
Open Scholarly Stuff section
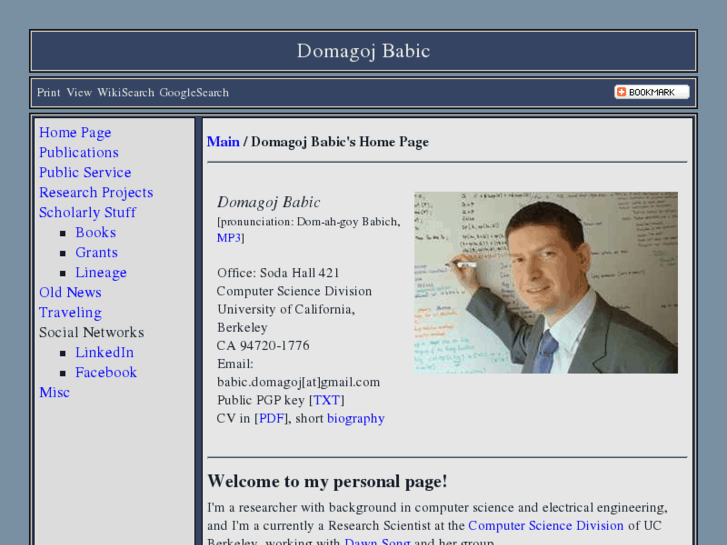[x=87, y=212]
